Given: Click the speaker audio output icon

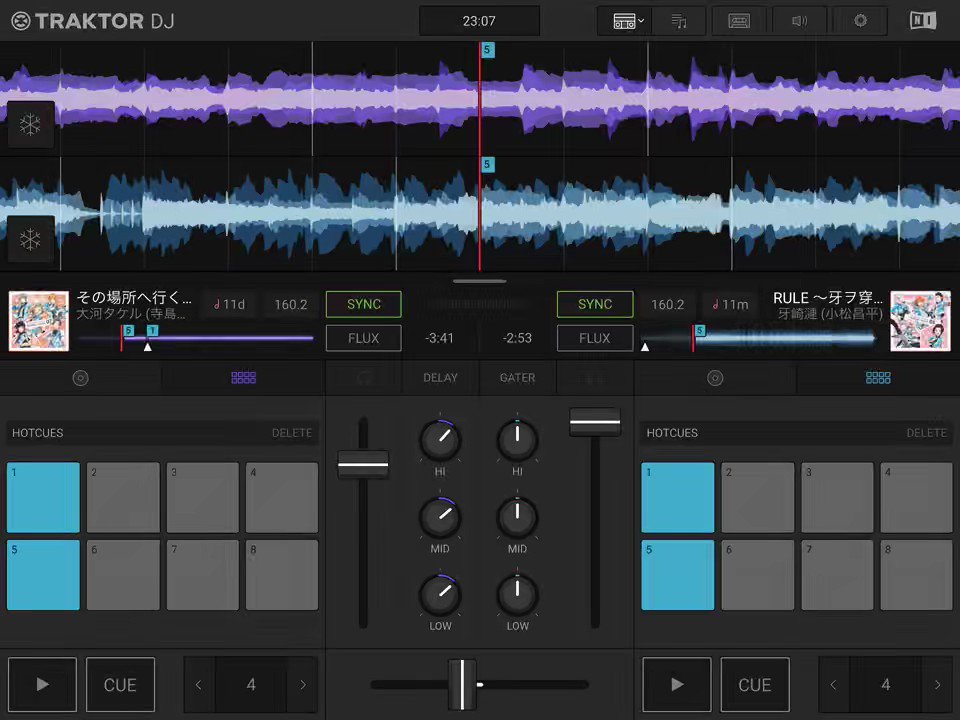Looking at the screenshot, I should (x=799, y=21).
